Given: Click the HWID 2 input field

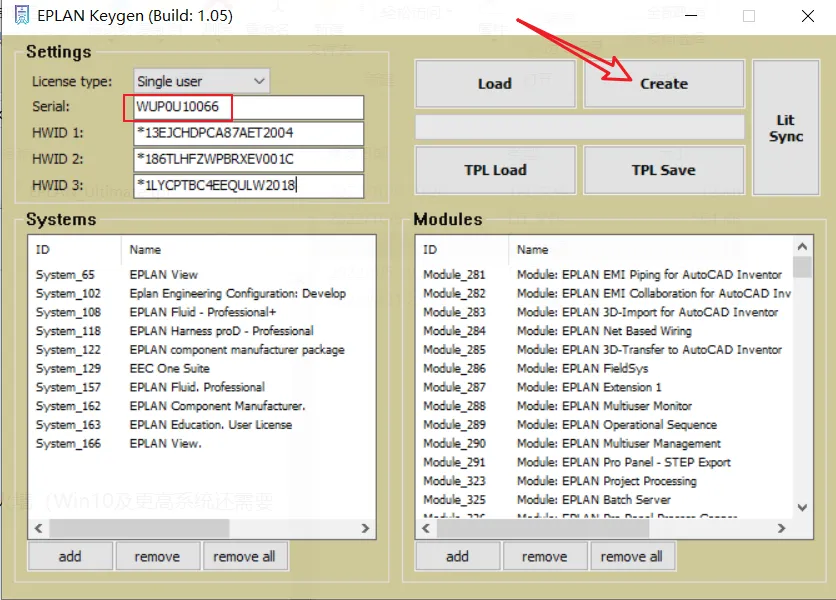Looking at the screenshot, I should tap(248, 159).
